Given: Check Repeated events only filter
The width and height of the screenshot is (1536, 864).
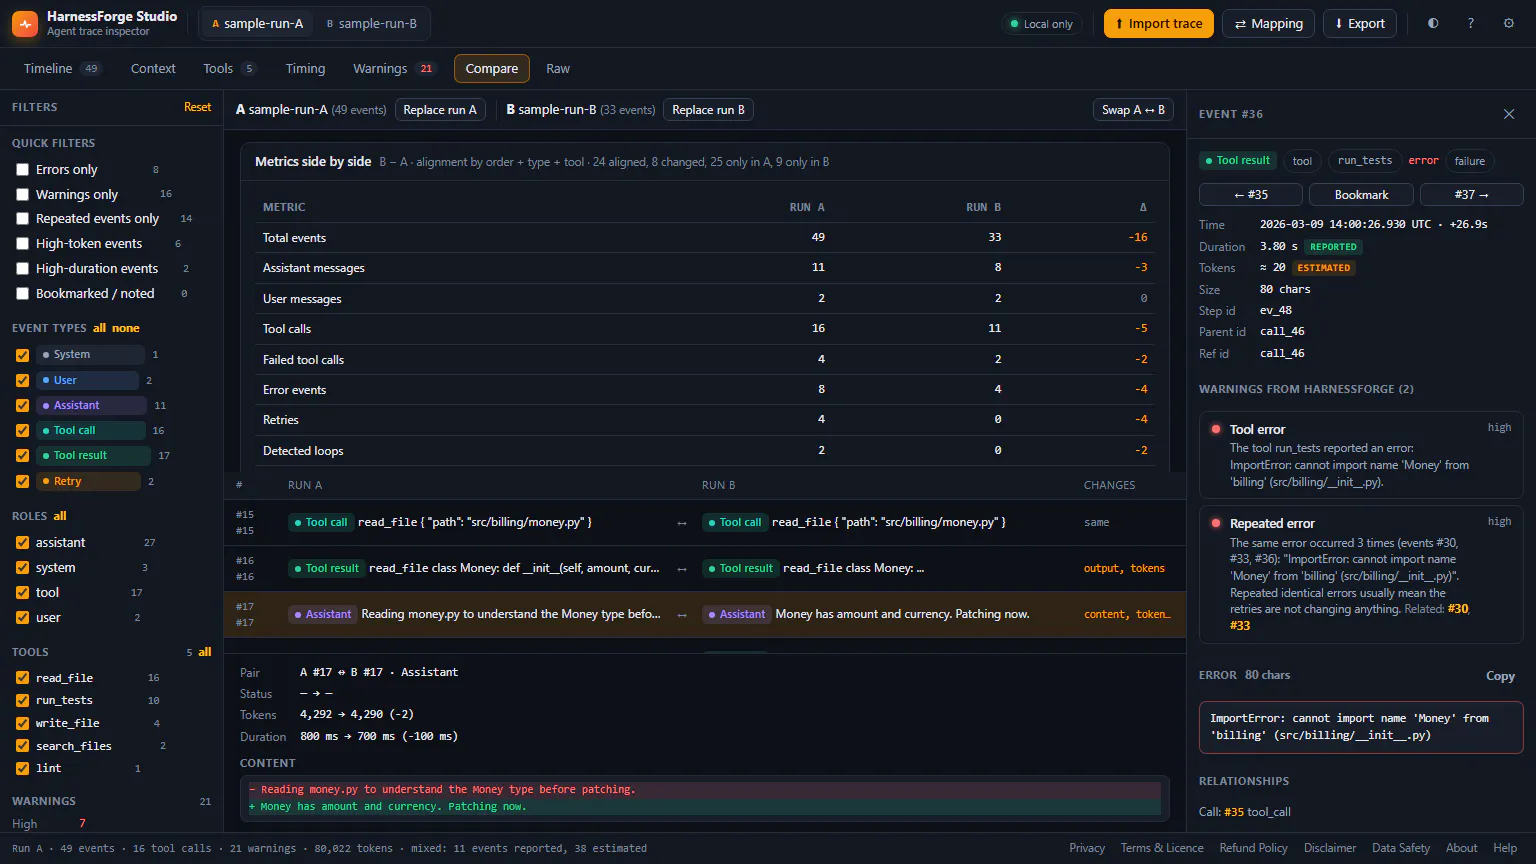Looking at the screenshot, I should point(22,219).
